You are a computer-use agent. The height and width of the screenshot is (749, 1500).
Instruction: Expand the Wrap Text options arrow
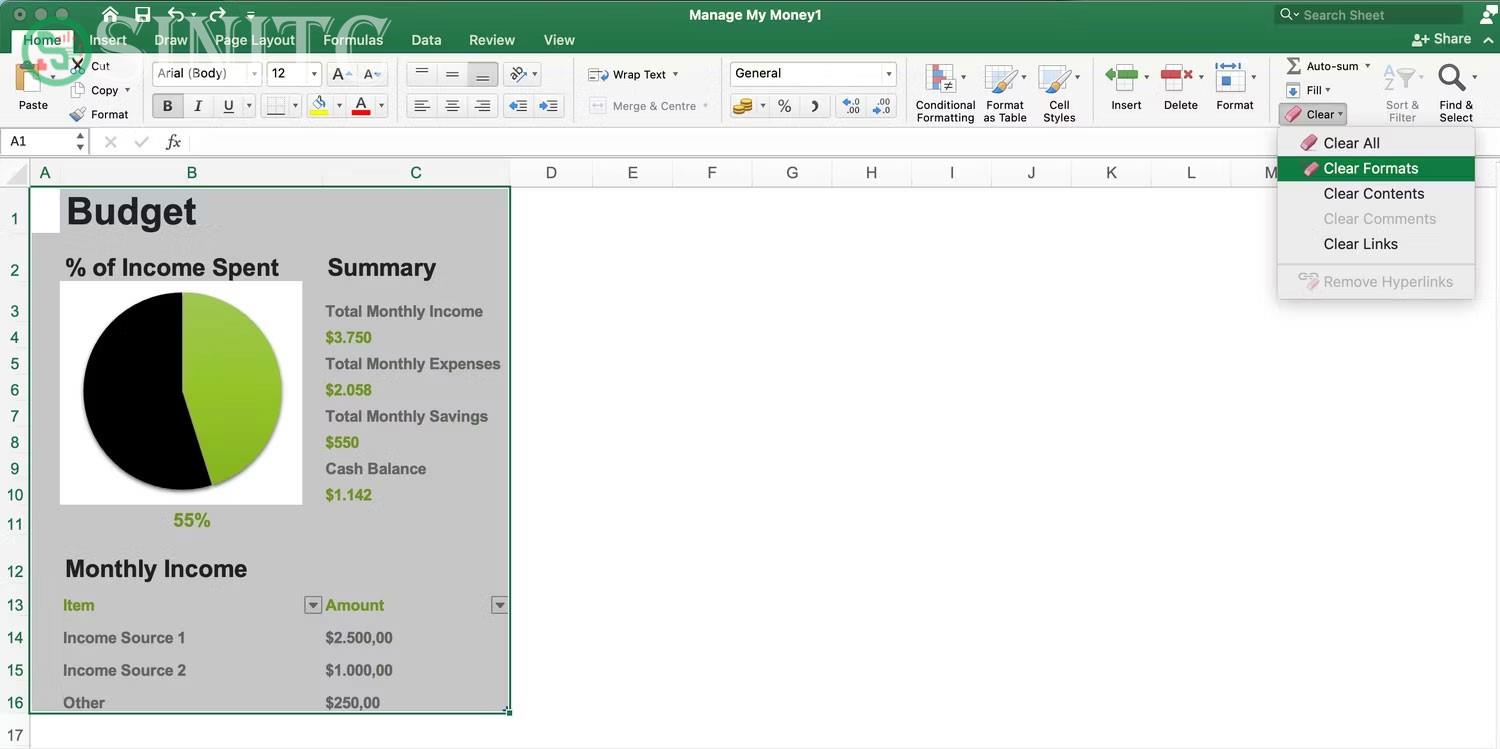[675, 75]
